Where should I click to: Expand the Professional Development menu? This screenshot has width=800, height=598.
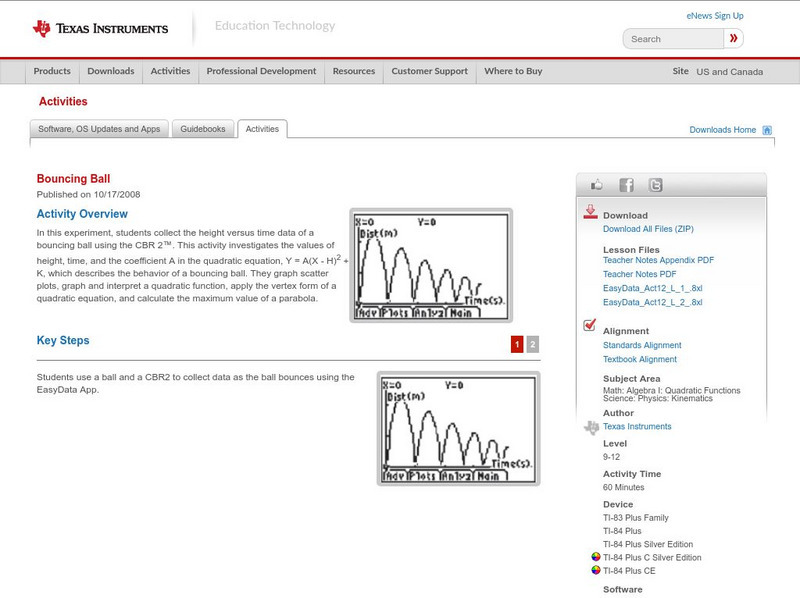click(x=261, y=72)
